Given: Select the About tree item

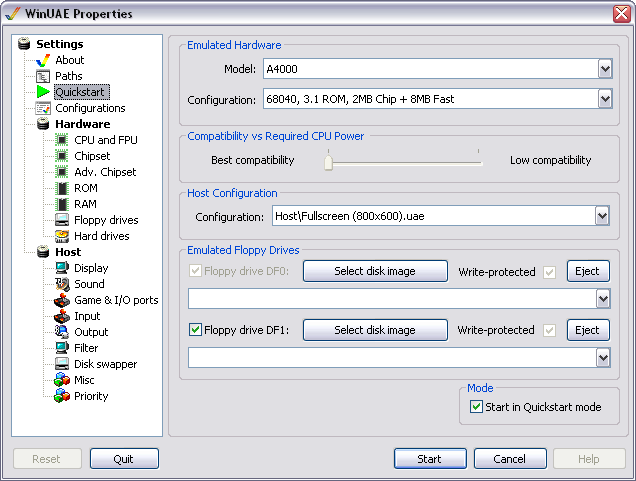Looking at the screenshot, I should [x=70, y=60].
